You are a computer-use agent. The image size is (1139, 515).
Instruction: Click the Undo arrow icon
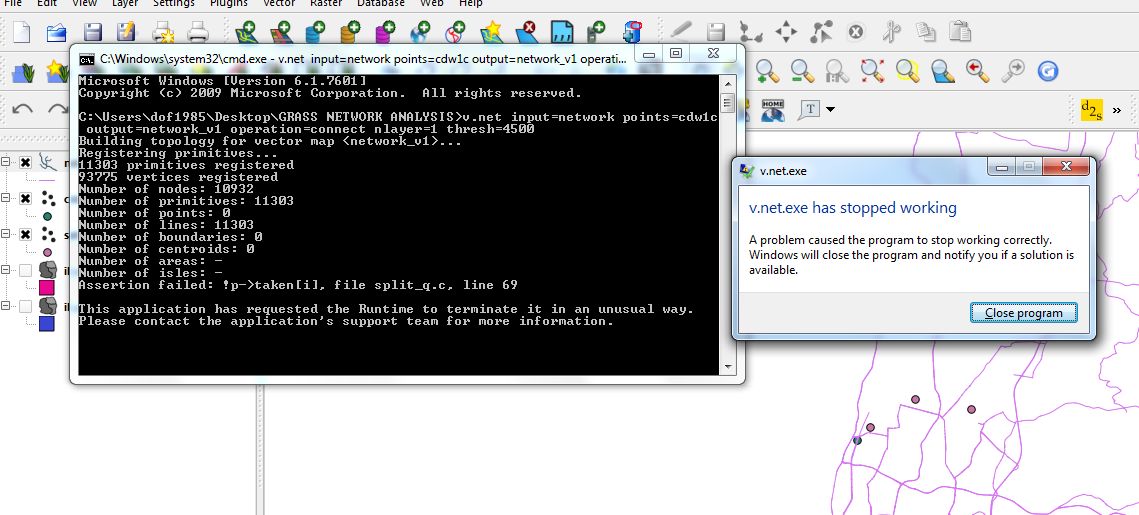[23, 110]
